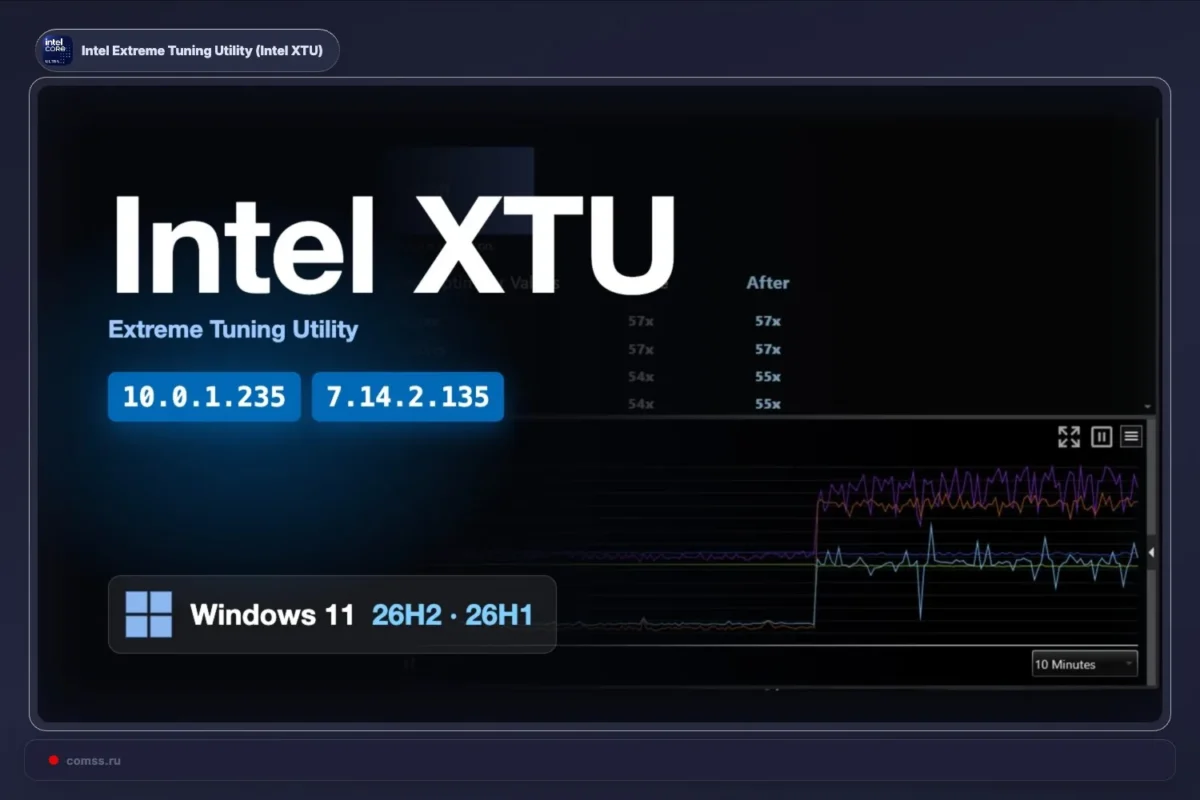Click the After column header
The image size is (1200, 800).
click(x=768, y=283)
